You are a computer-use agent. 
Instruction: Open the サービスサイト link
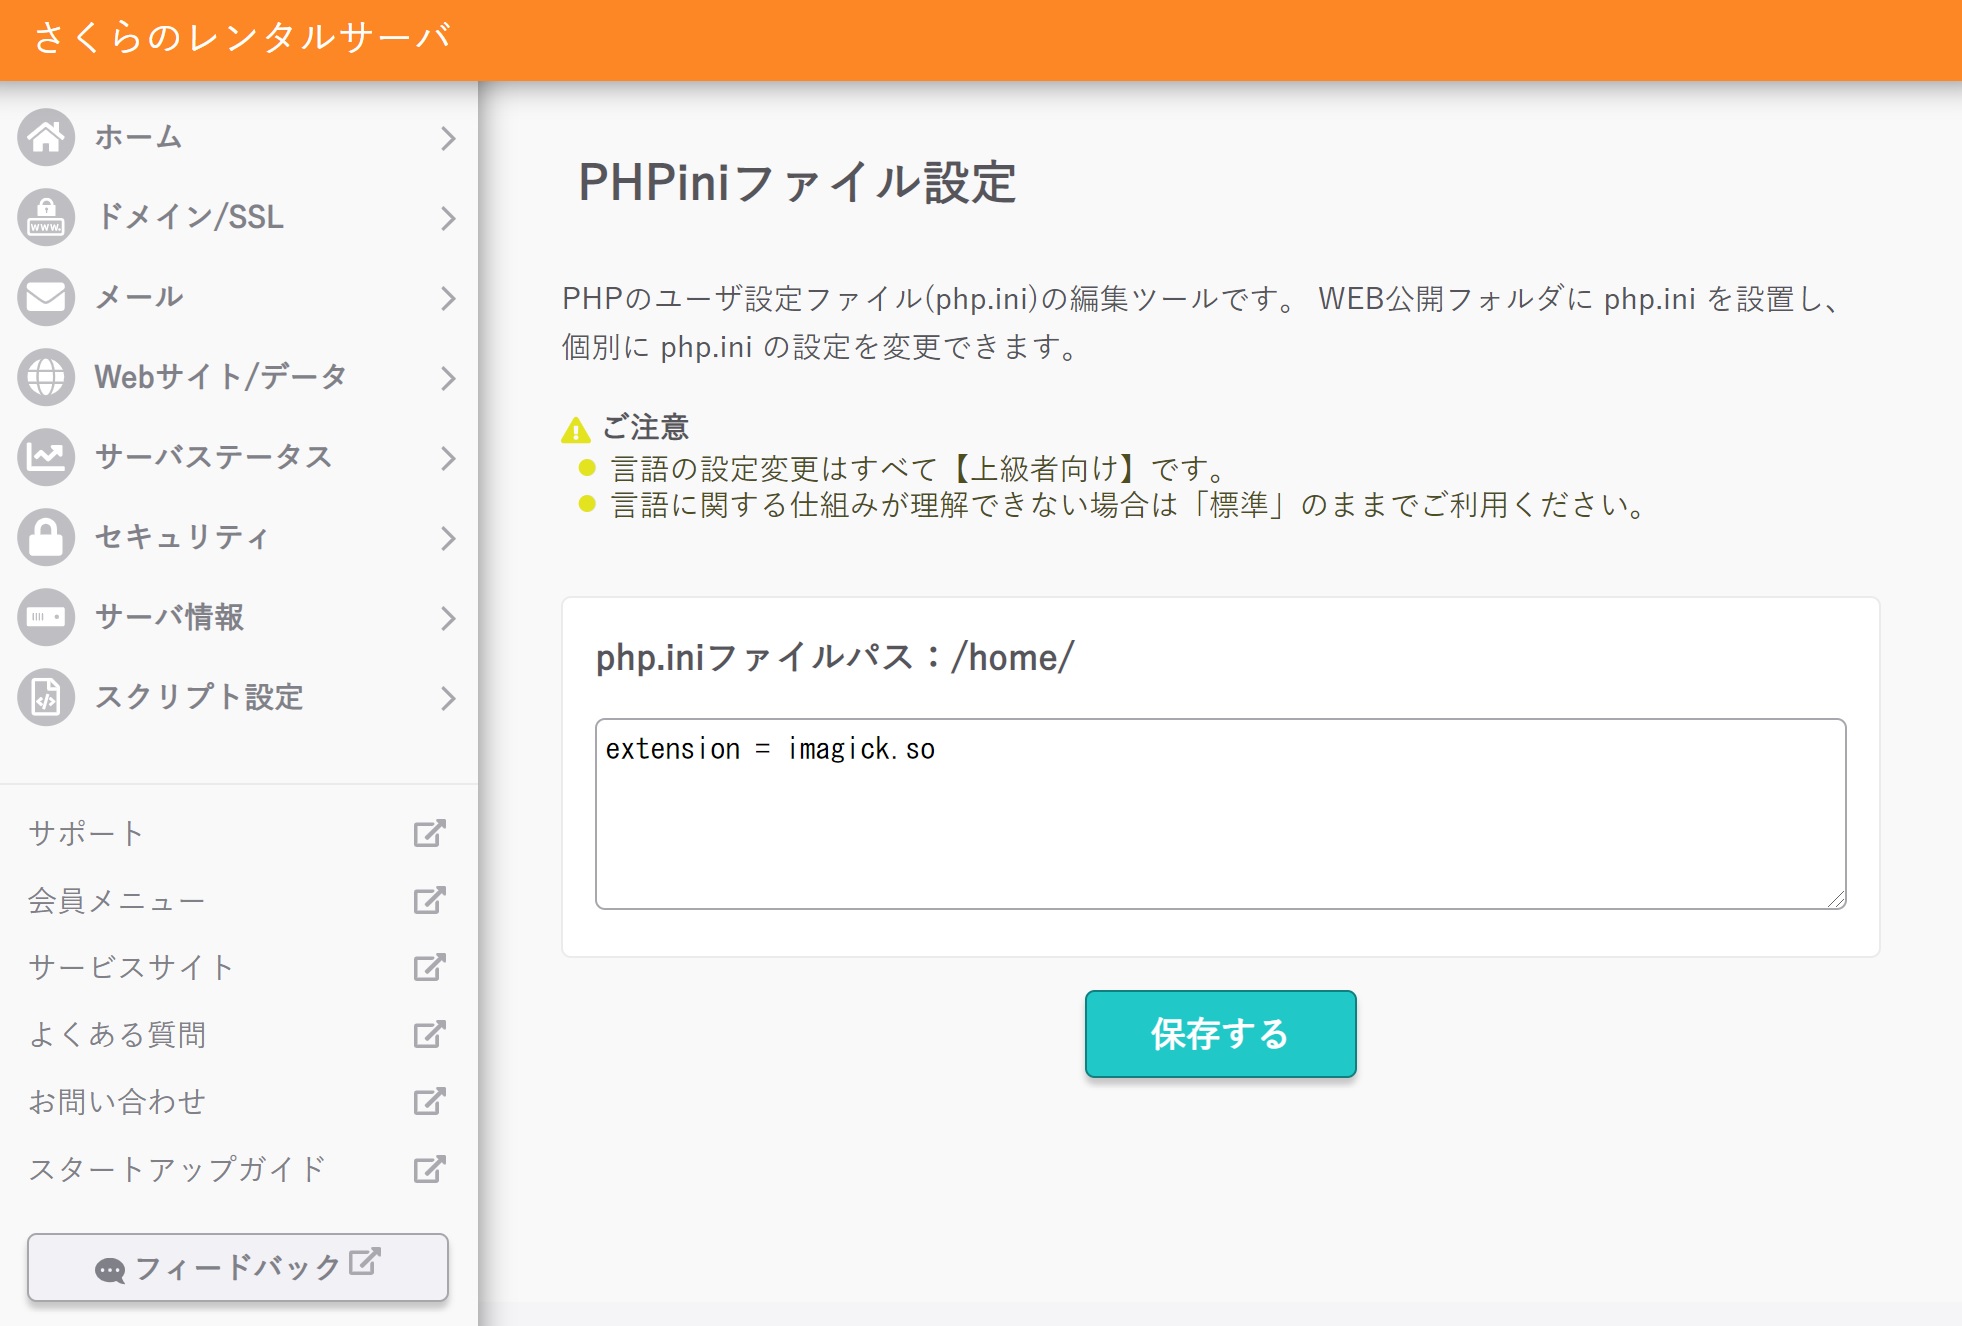pos(131,967)
